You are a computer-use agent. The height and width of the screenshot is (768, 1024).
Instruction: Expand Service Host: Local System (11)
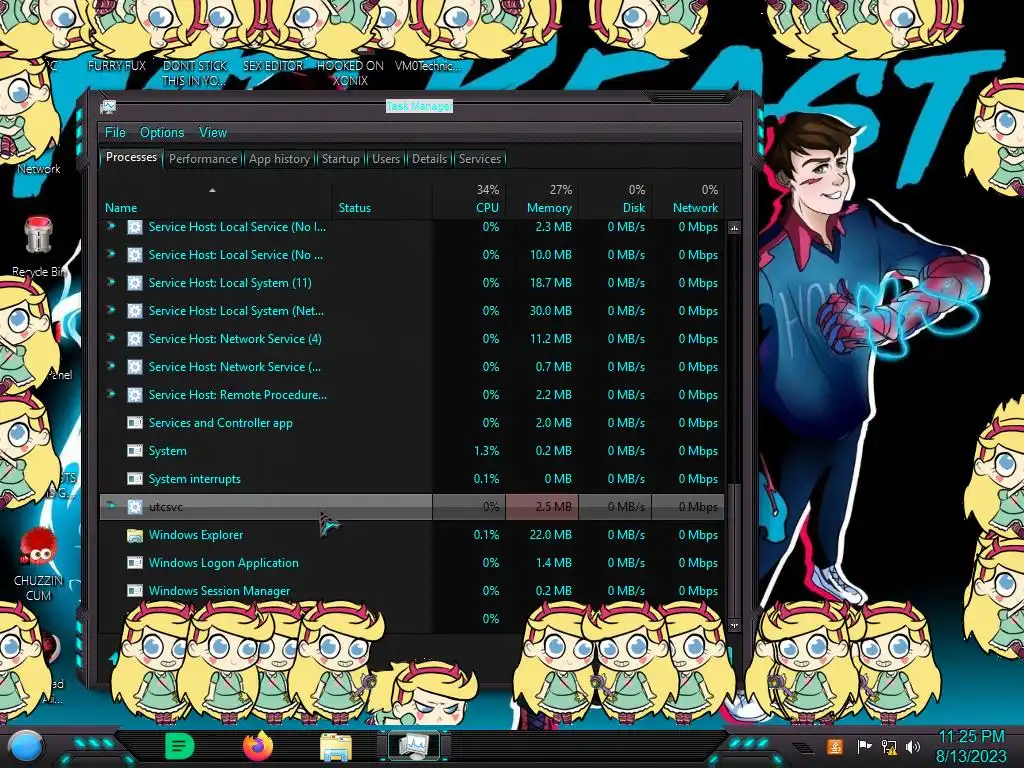[x=111, y=282]
